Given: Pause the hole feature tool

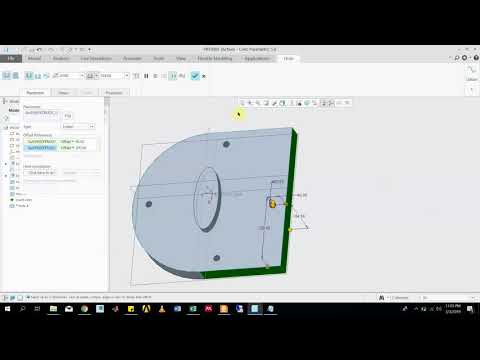Looking at the screenshot, I should tap(146, 76).
